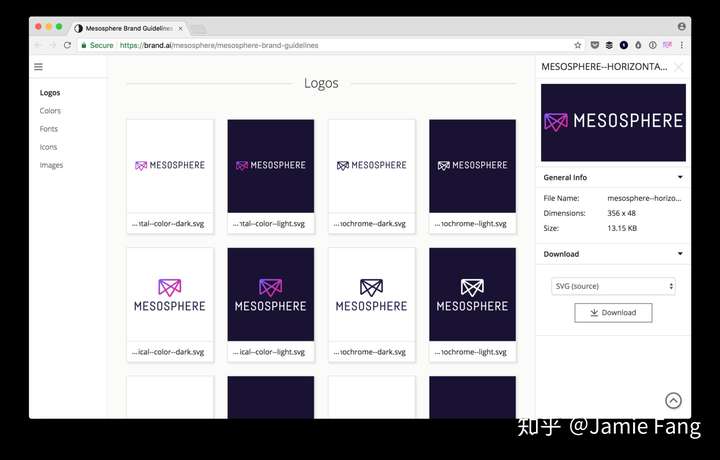This screenshot has height=460, width=720.
Task: Collapse the Download section
Action: pos(681,254)
